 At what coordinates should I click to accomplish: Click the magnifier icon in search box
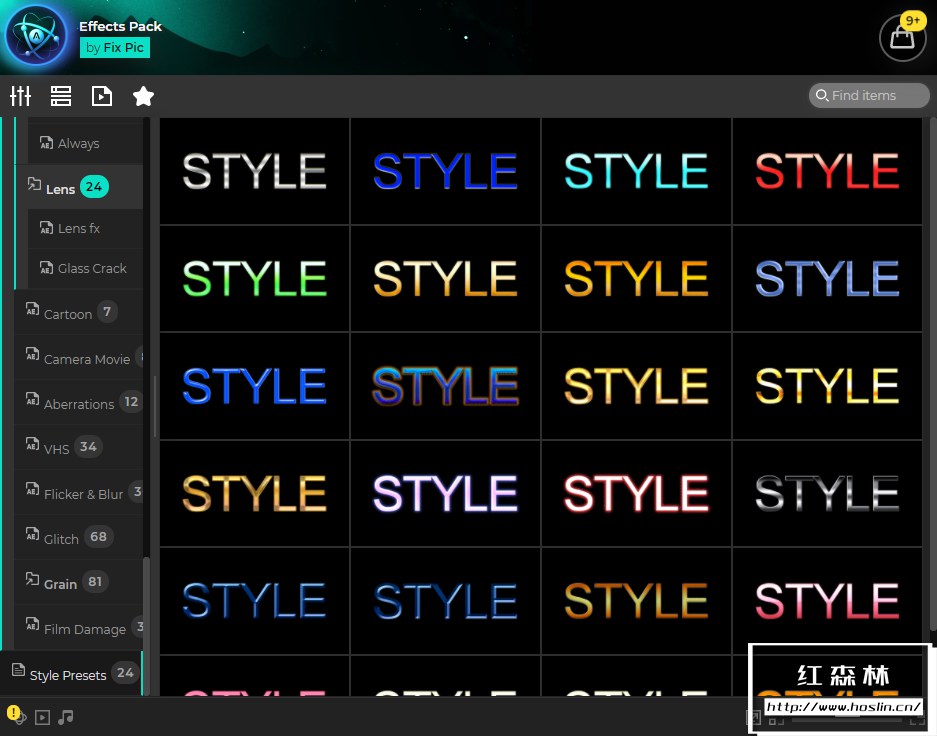coord(822,95)
